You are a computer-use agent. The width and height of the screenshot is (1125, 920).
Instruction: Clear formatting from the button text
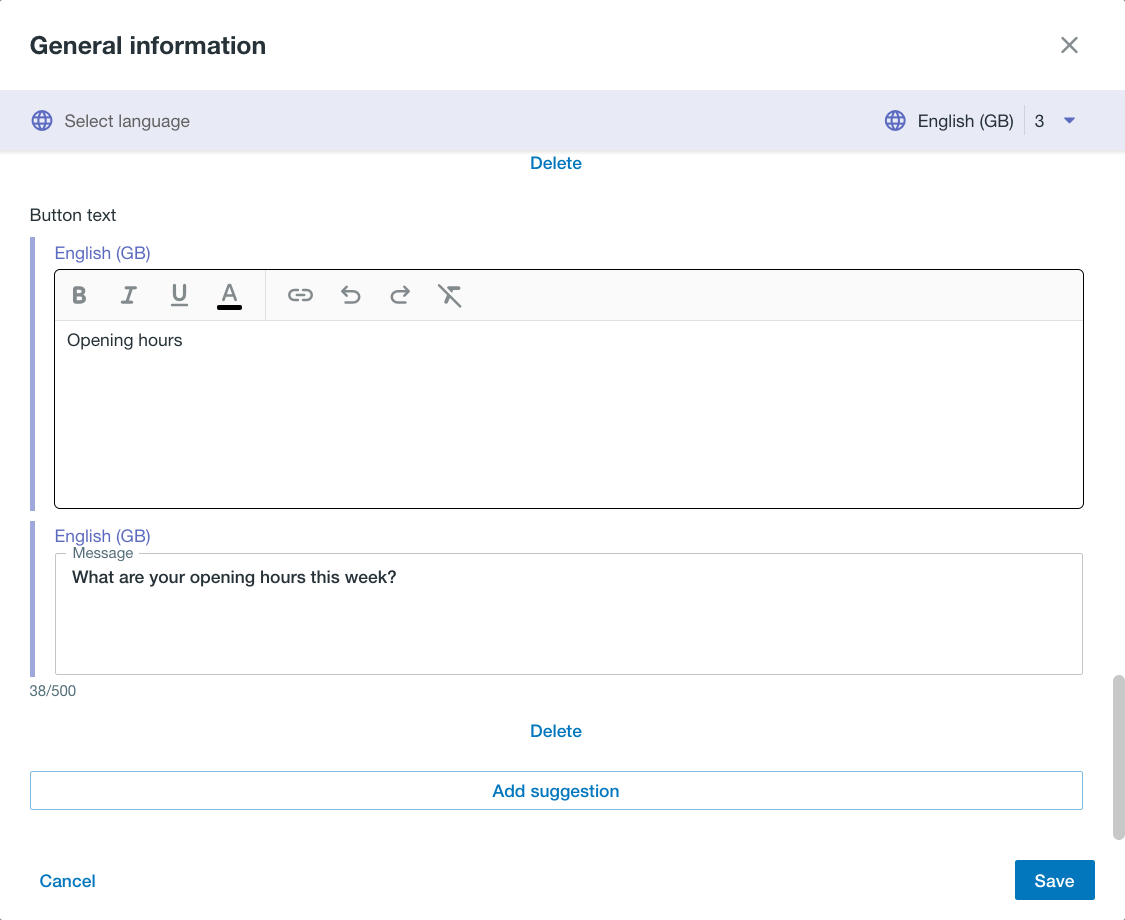[x=450, y=295]
